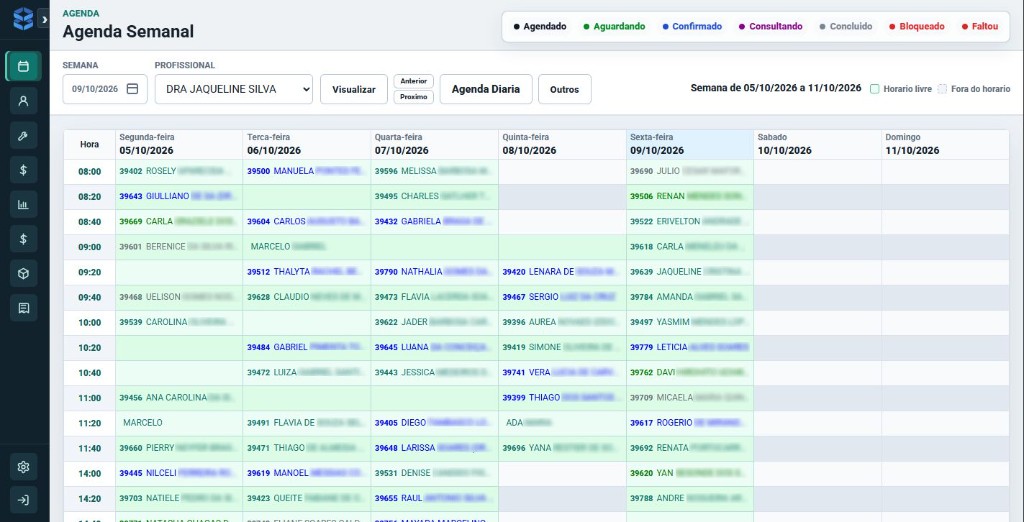Open the calendar picker icon in Semana field

[x=133, y=89]
